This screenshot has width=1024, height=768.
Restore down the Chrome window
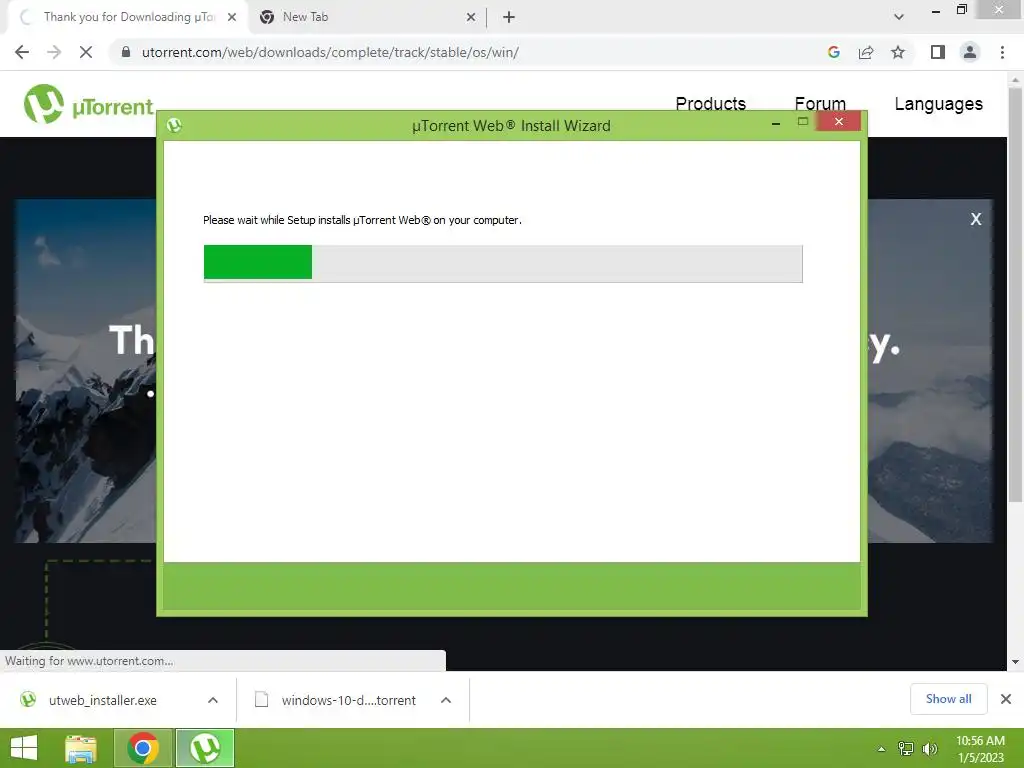(x=961, y=9)
